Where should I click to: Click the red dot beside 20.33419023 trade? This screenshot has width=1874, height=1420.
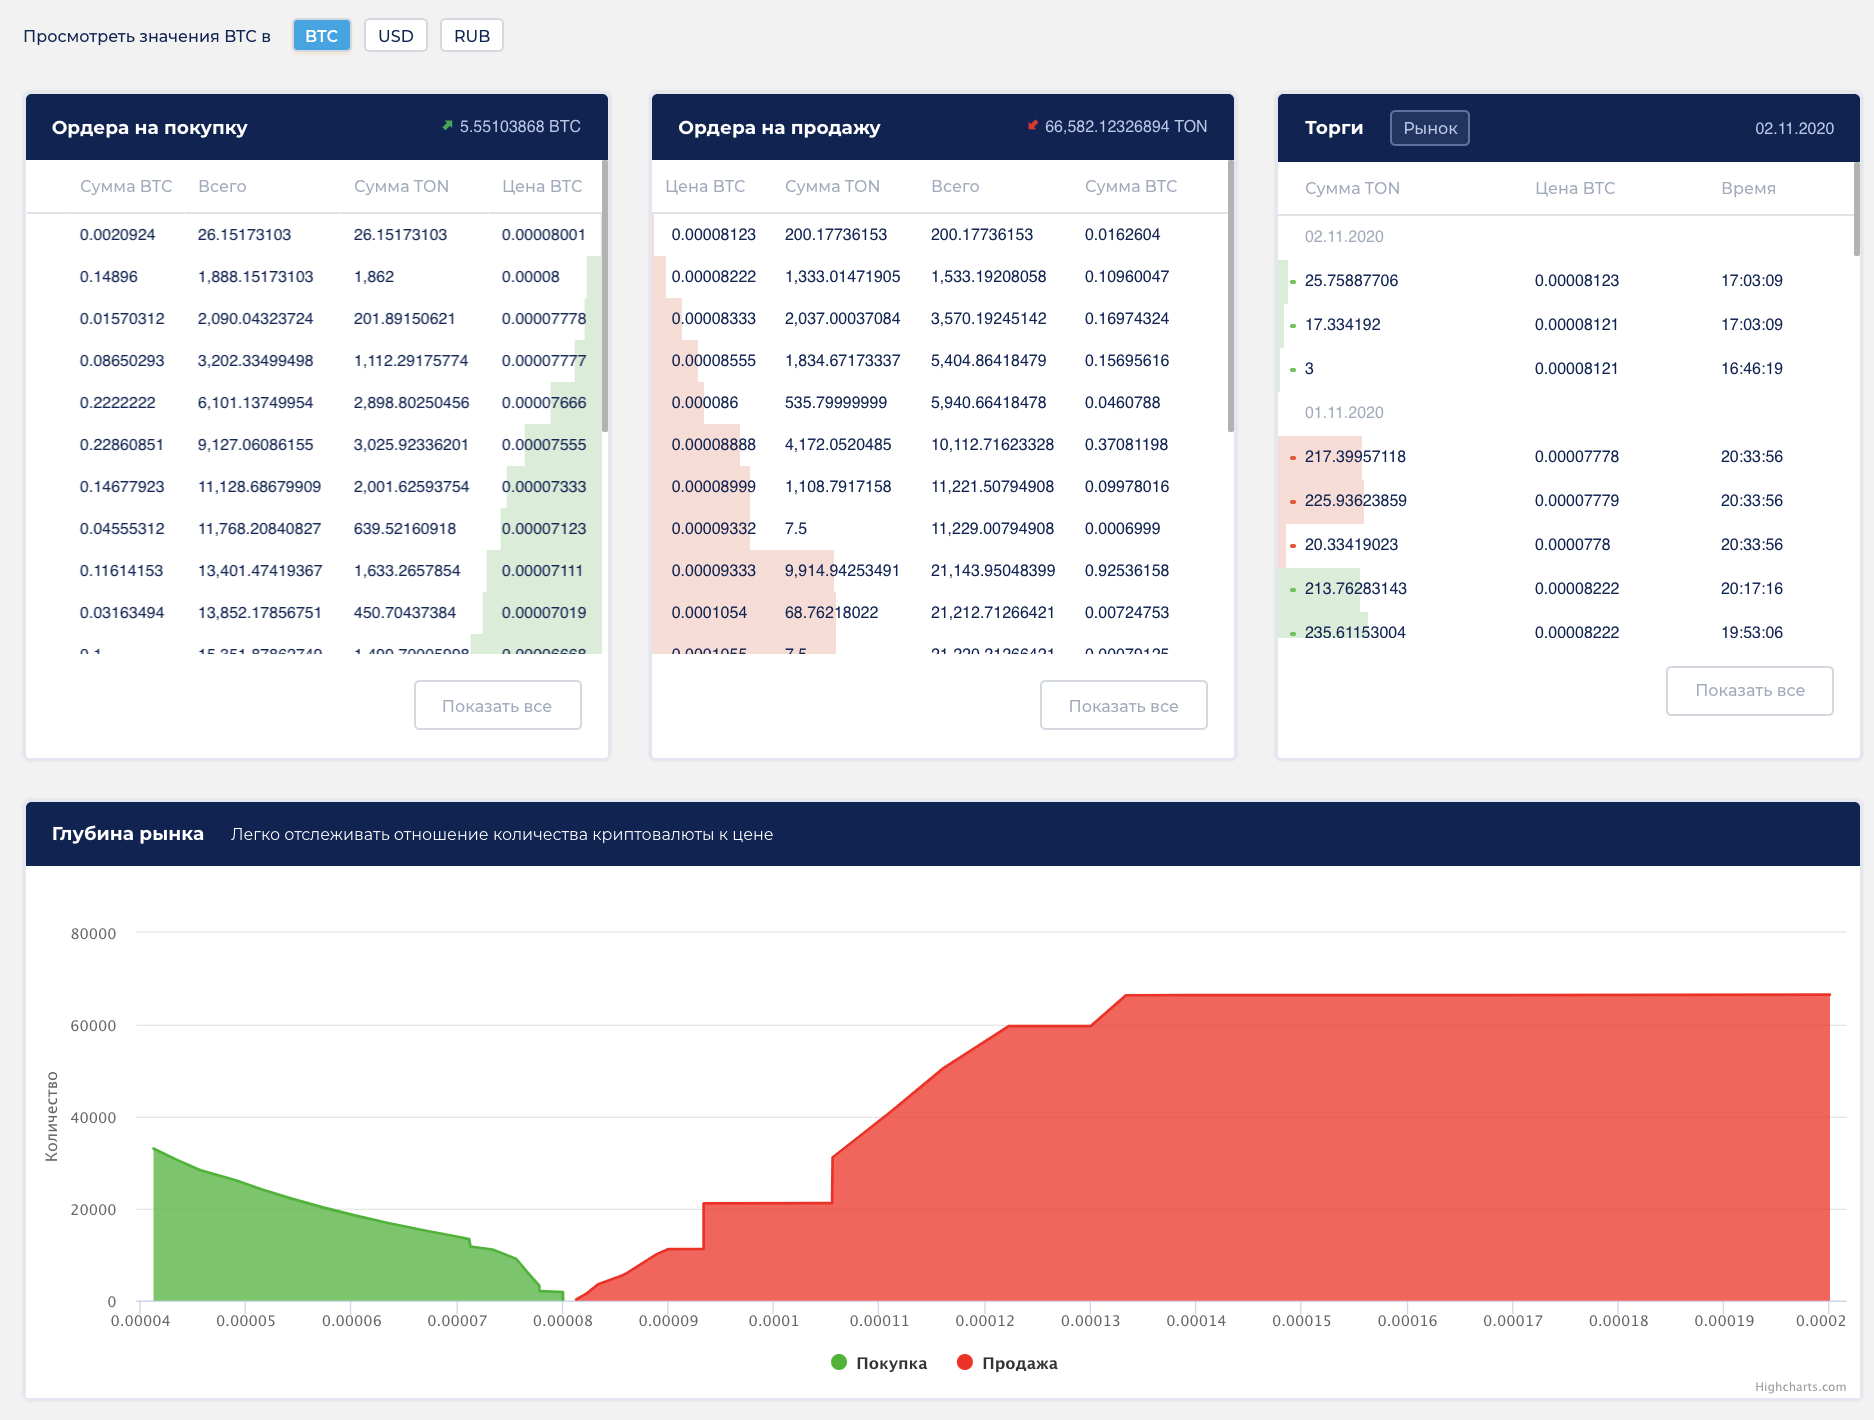1293,546
